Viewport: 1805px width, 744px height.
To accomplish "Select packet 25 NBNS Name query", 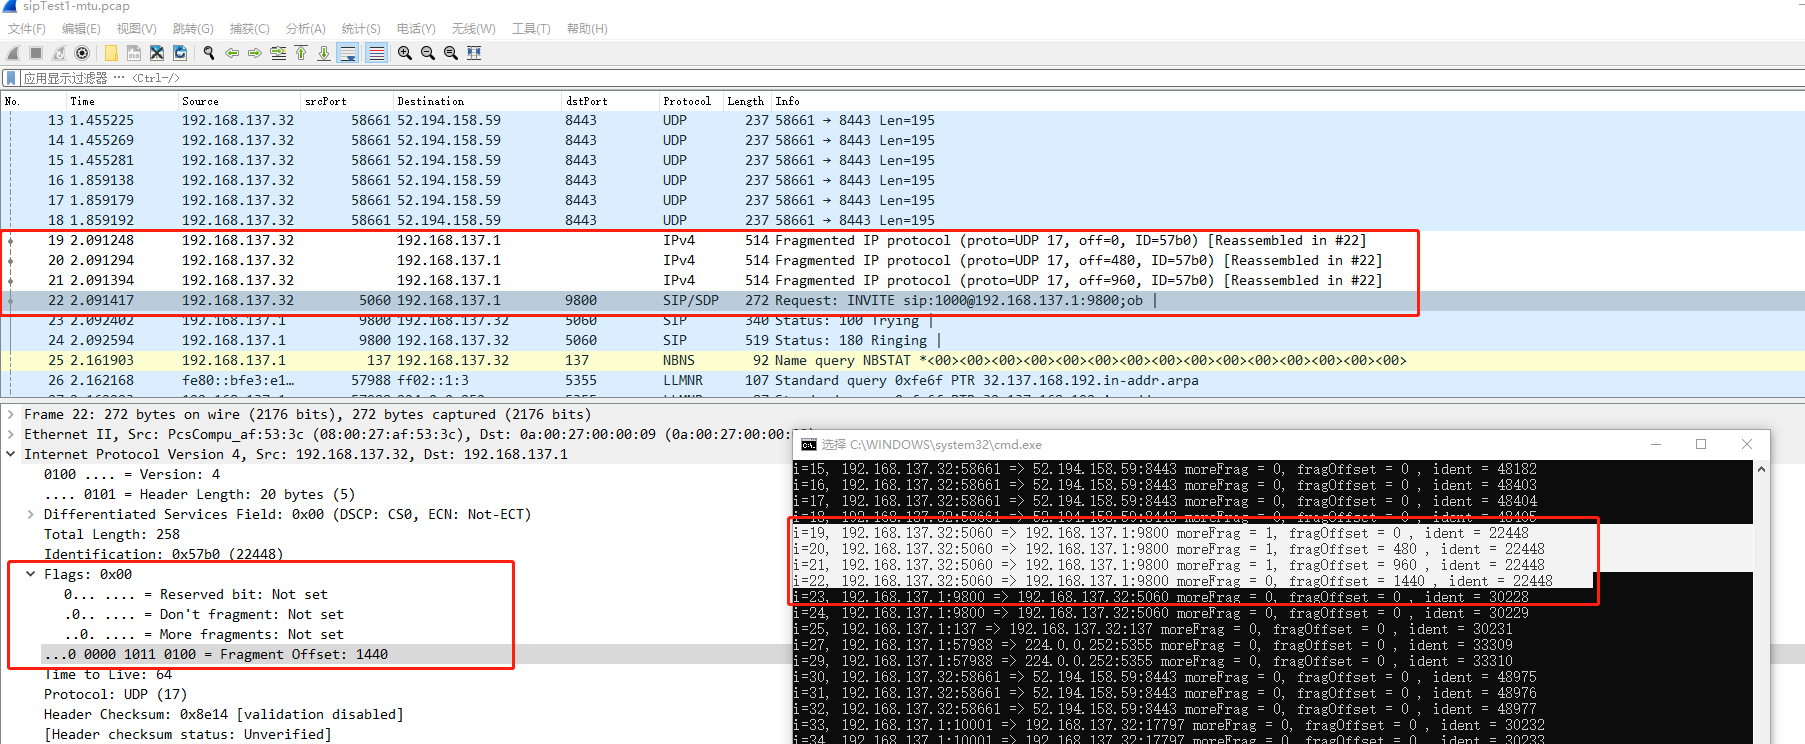I will coord(902,360).
